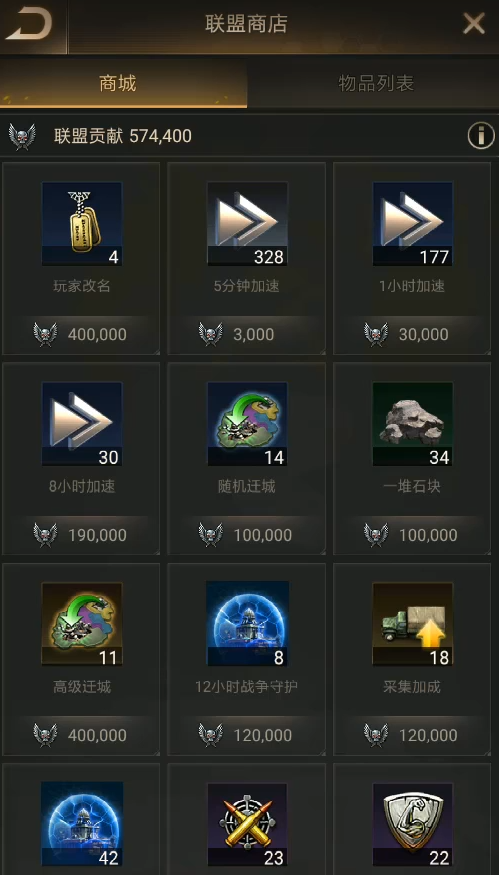Choose the muscle arm shield icon

pos(412,825)
